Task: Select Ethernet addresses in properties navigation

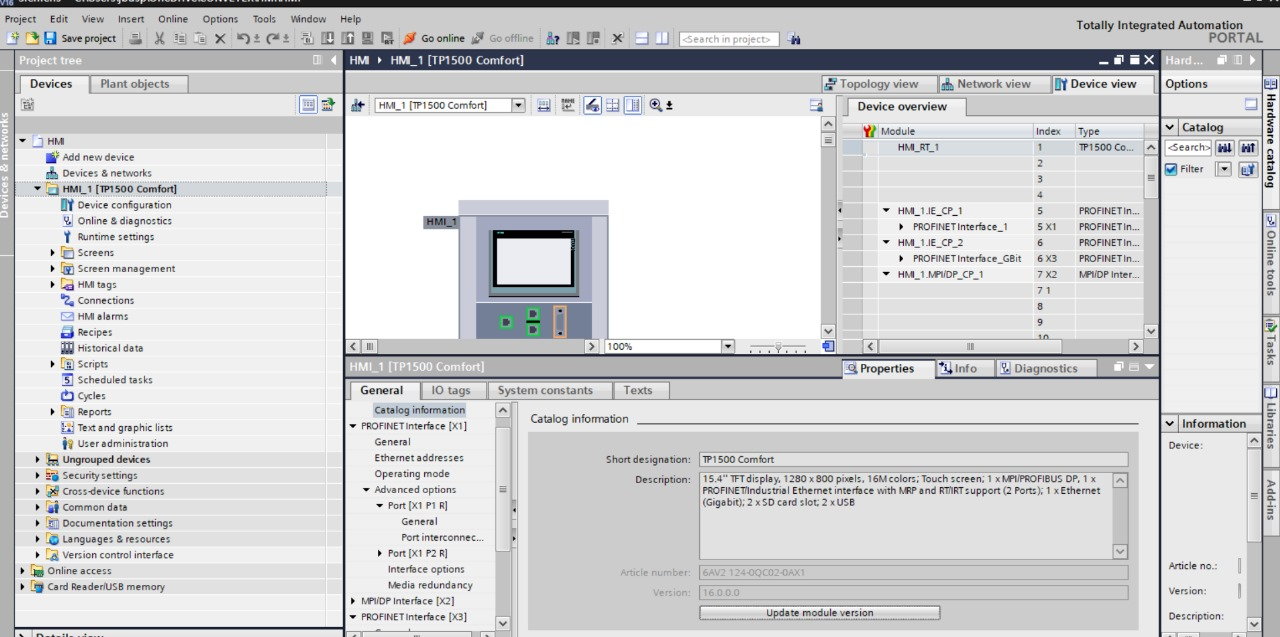Action: coord(418,458)
